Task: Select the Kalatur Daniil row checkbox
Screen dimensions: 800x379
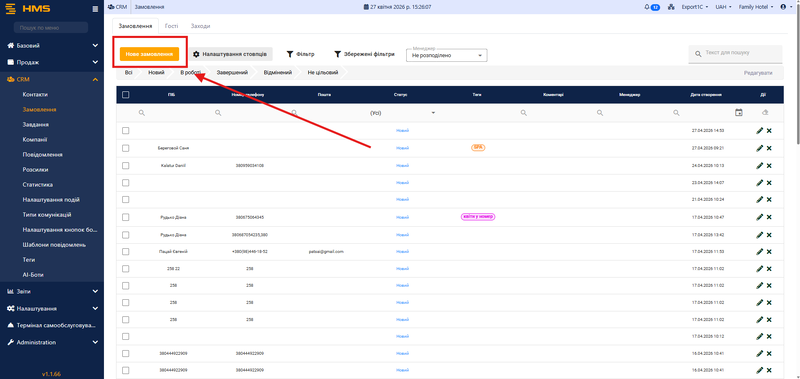Action: 126,165
